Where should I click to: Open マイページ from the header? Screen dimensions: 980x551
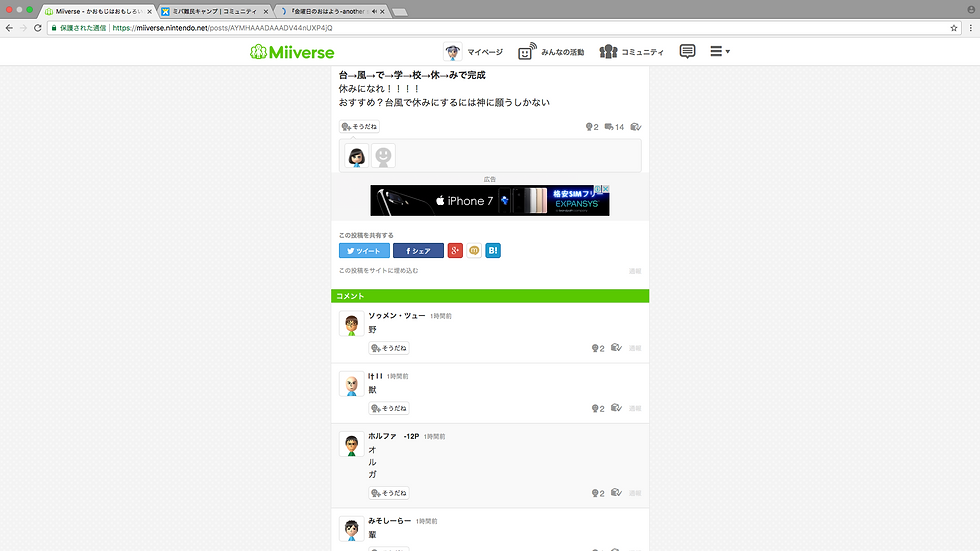pyautogui.click(x=473, y=52)
